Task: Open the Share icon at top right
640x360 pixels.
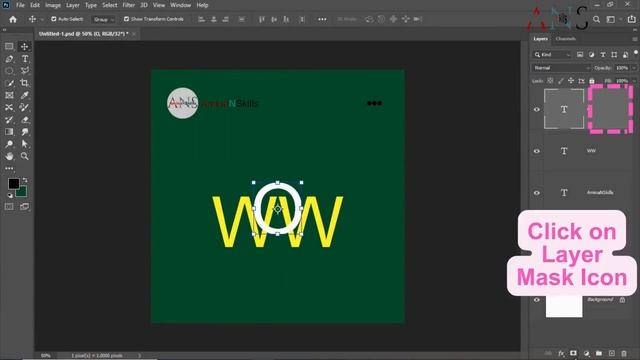Action: pyautogui.click(x=631, y=19)
